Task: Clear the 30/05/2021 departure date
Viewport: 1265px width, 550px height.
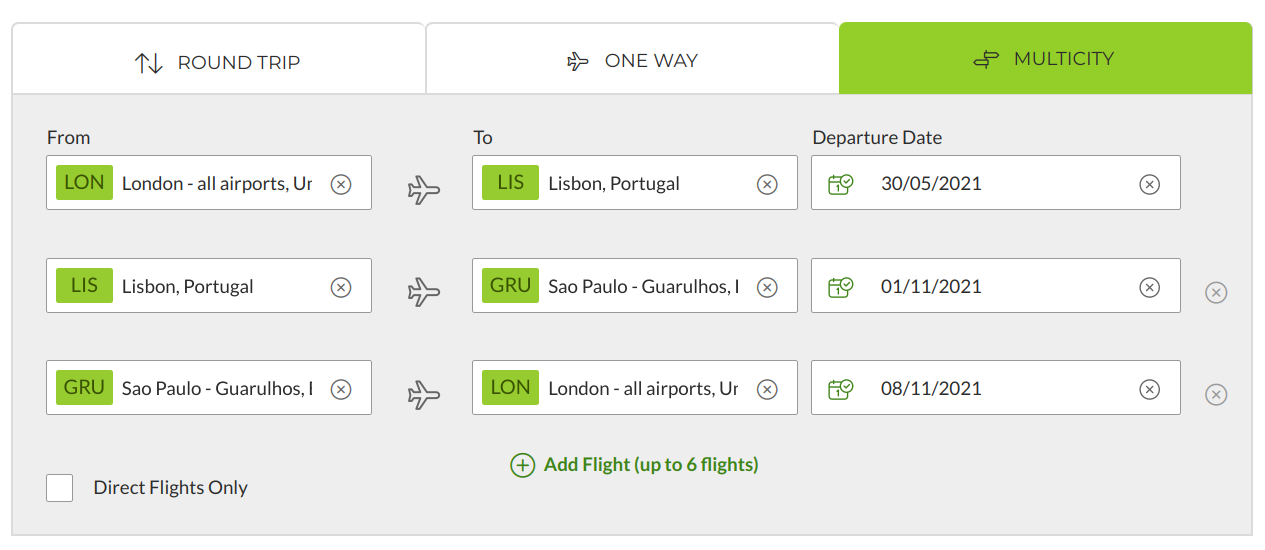Action: coord(1150,184)
